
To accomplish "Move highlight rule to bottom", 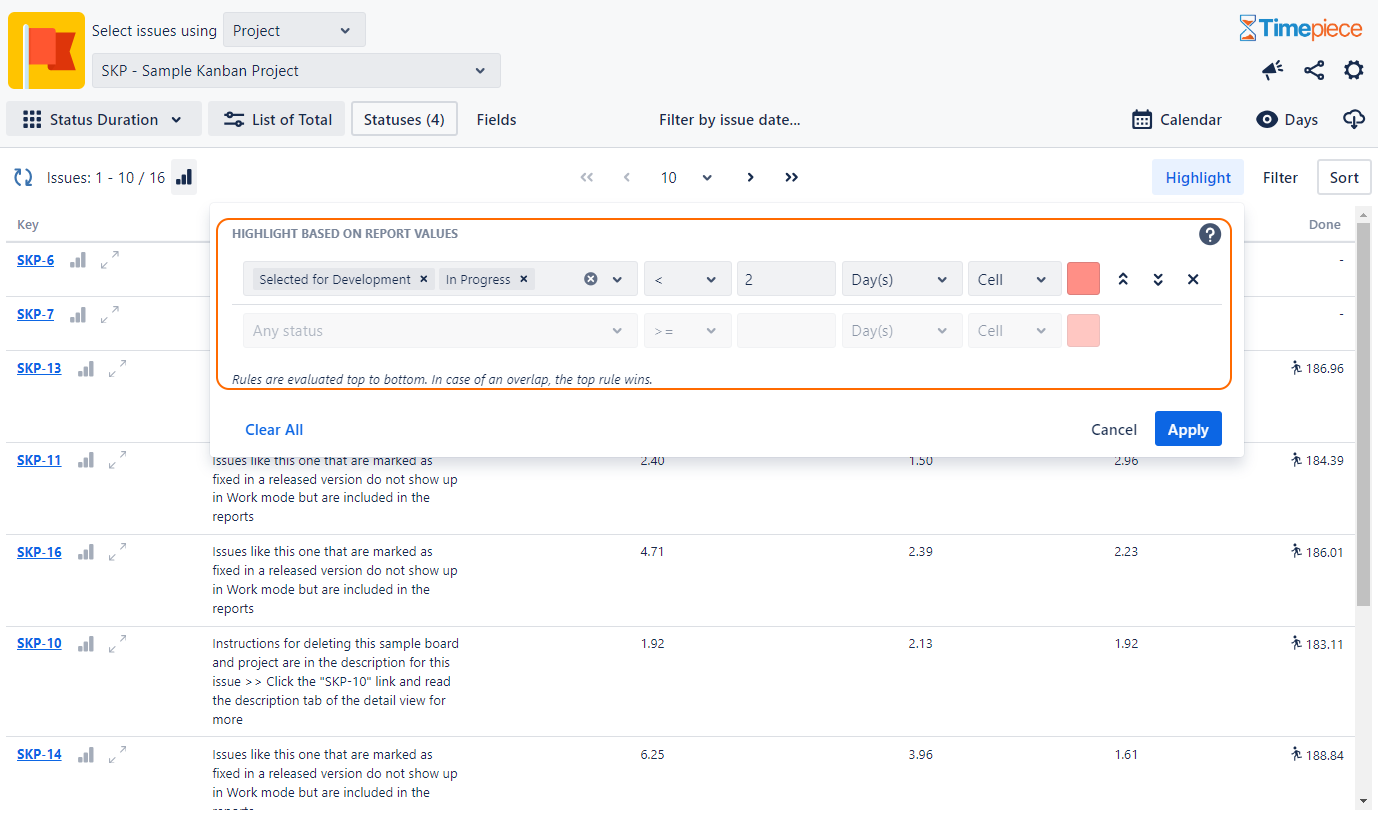I will coord(1158,280).
